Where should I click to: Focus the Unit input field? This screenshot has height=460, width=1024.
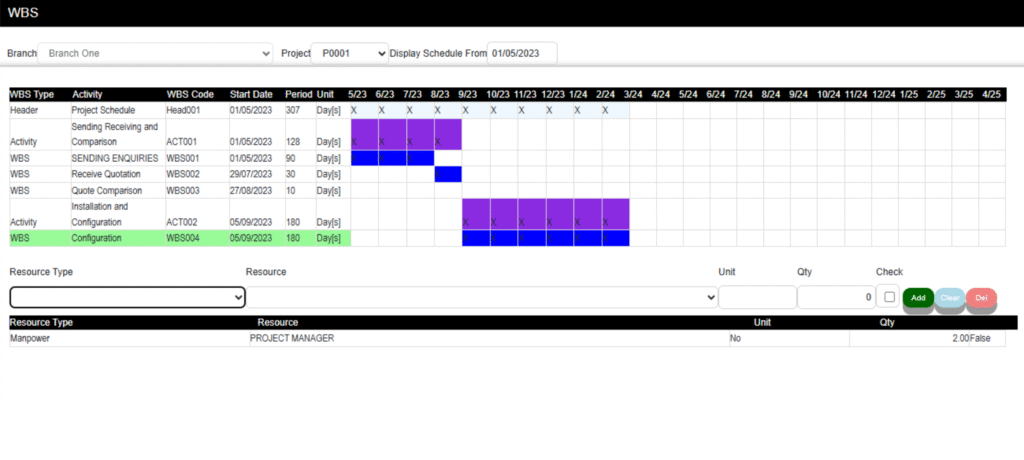(x=757, y=297)
